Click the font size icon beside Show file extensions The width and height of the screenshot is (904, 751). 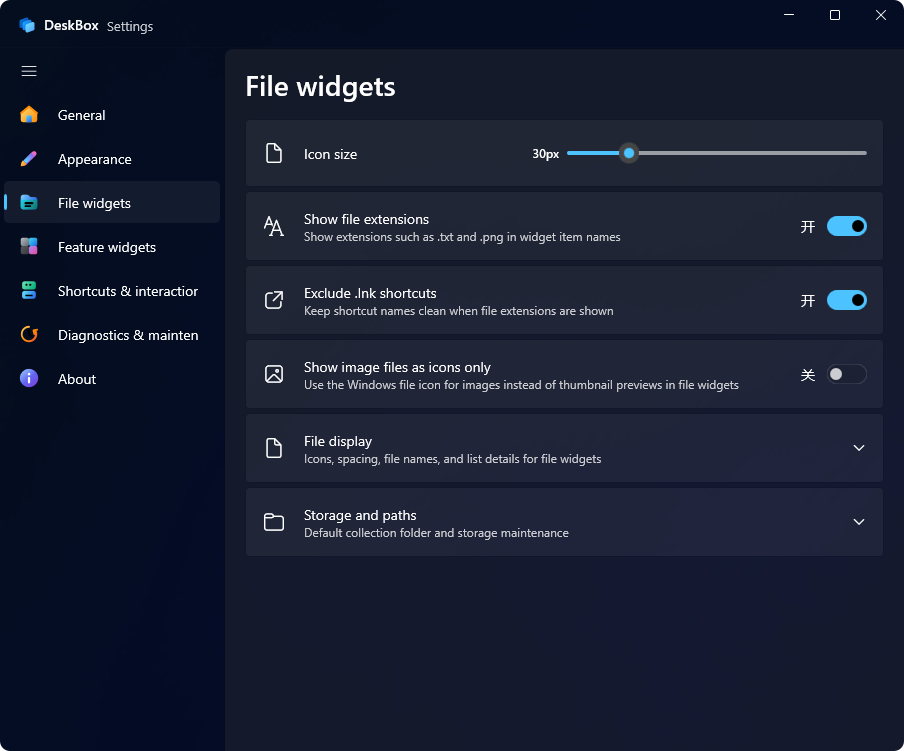point(274,227)
